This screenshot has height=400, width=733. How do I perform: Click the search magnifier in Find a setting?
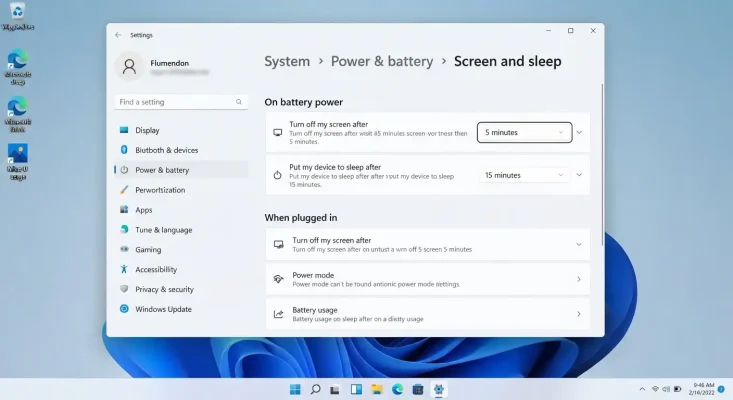239,102
